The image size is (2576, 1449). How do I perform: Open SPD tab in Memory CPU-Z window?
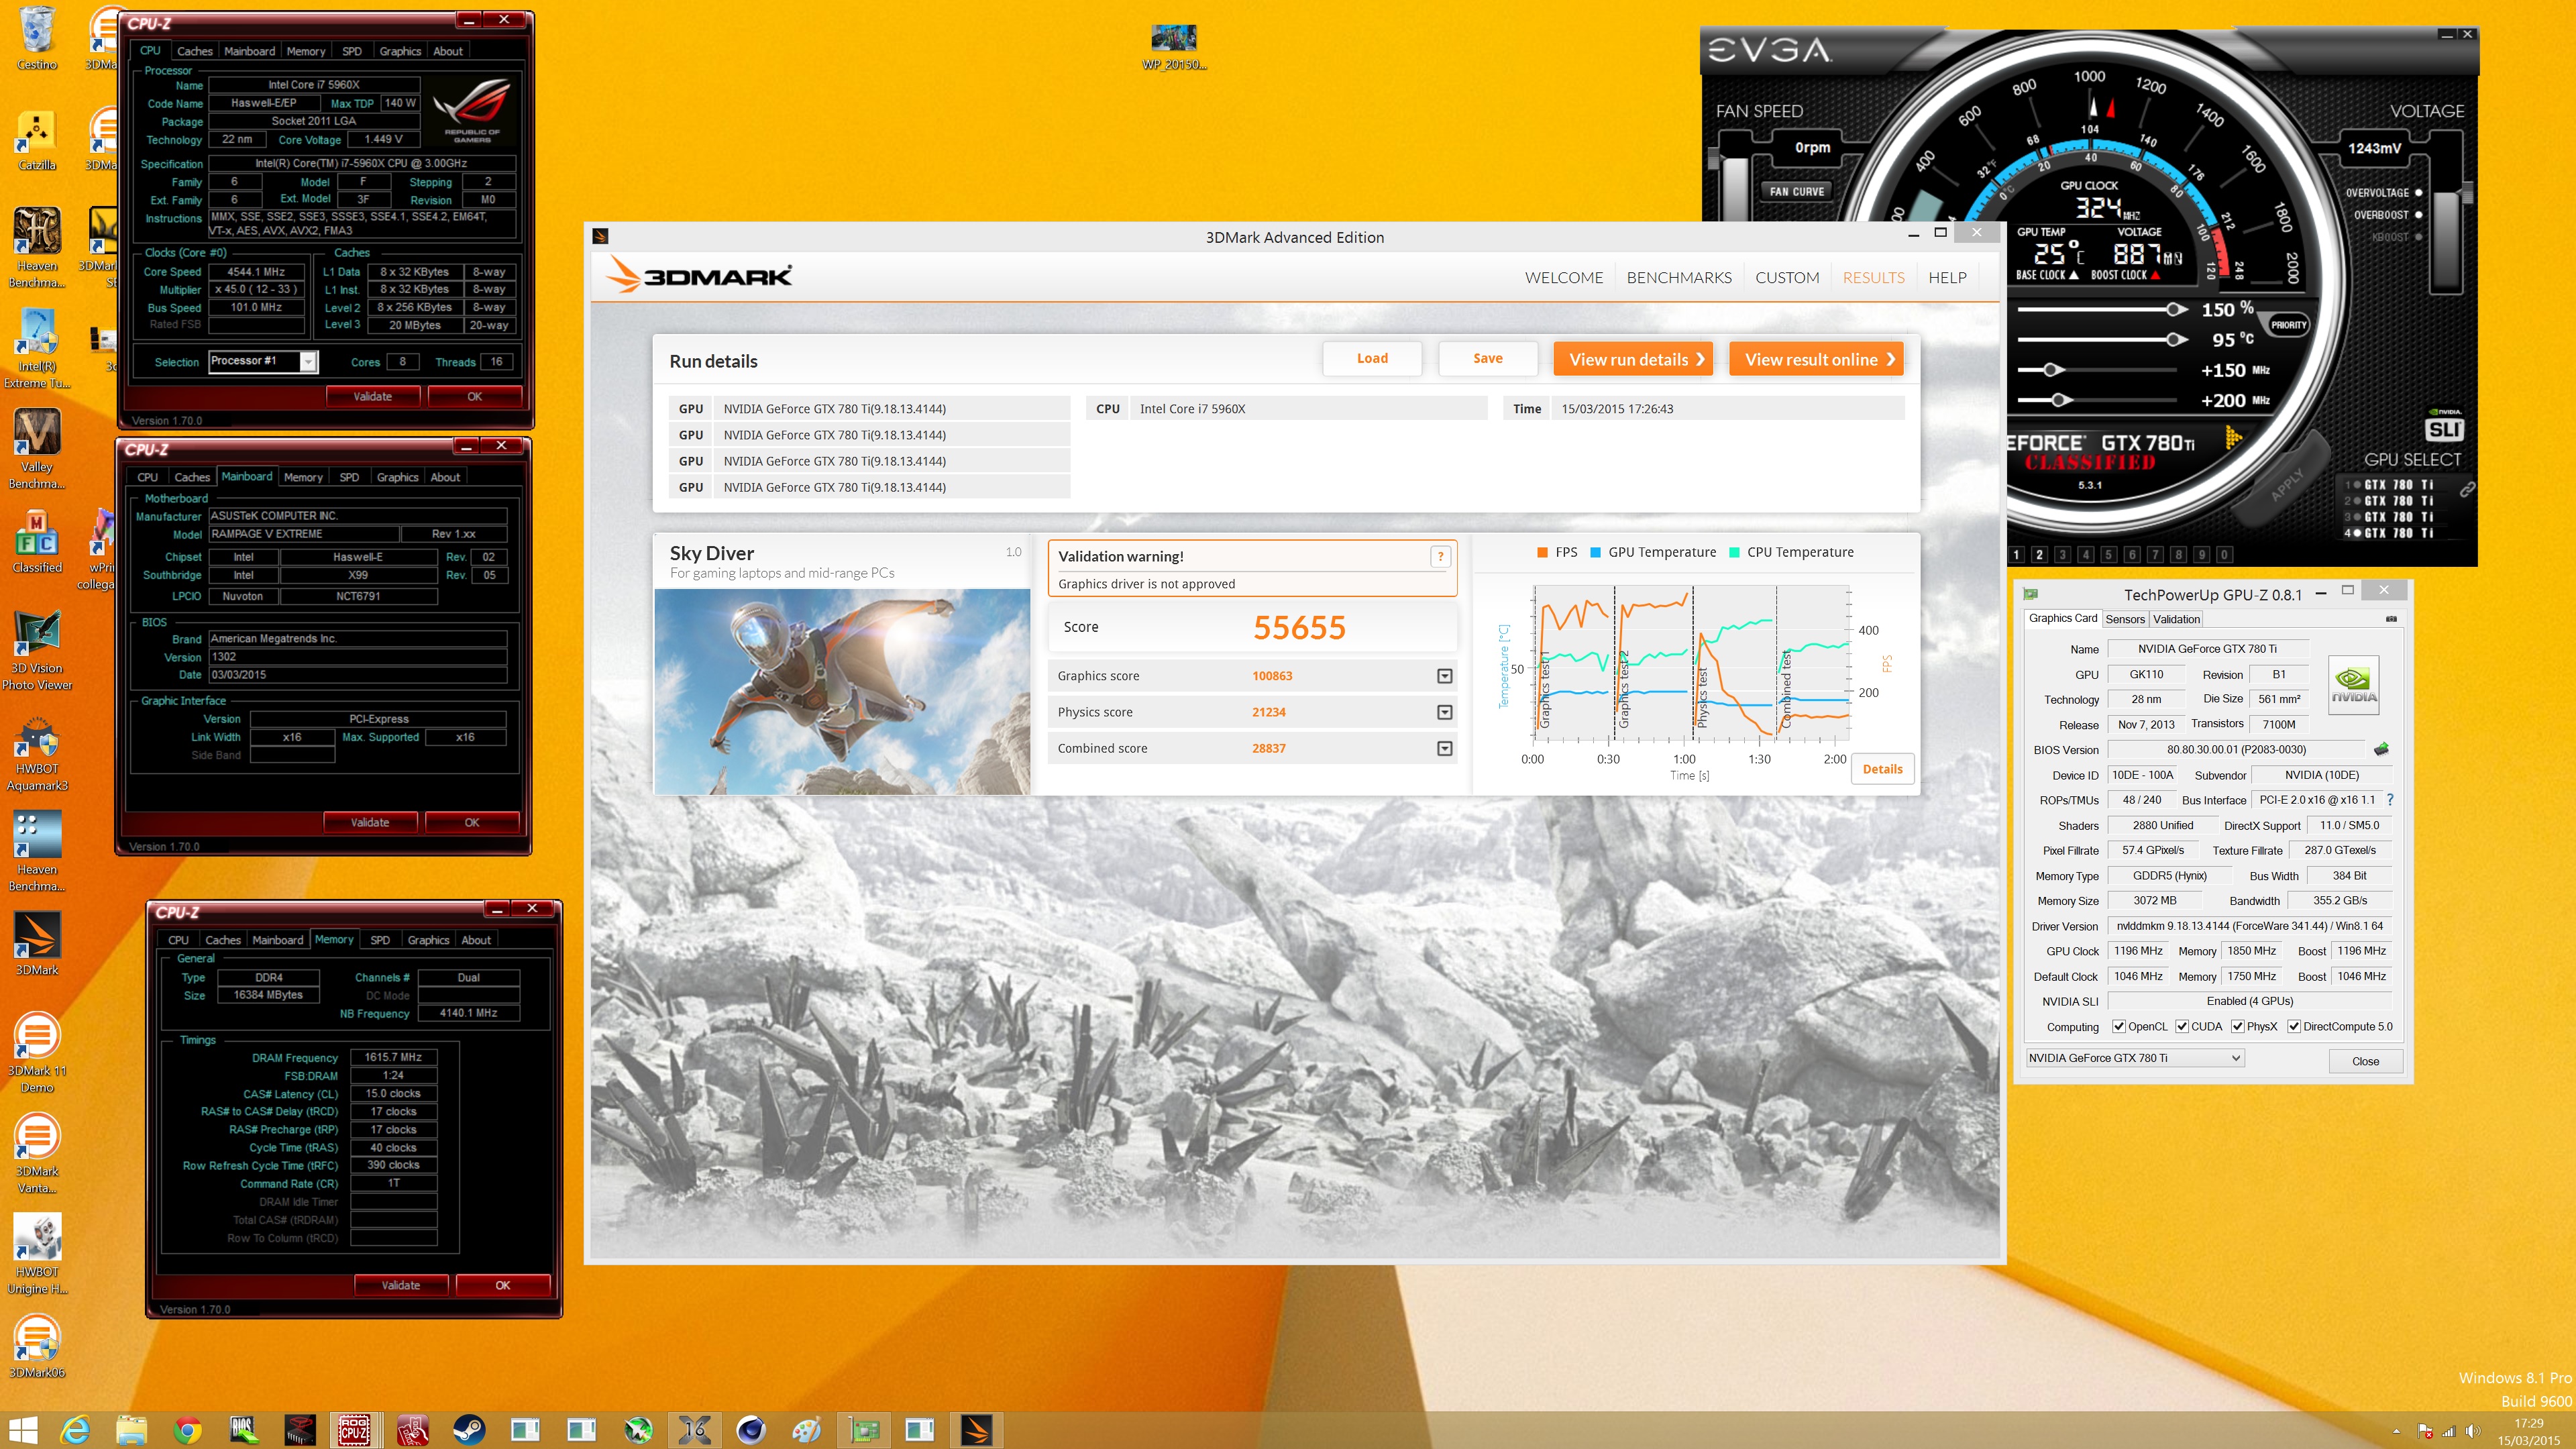point(380,940)
